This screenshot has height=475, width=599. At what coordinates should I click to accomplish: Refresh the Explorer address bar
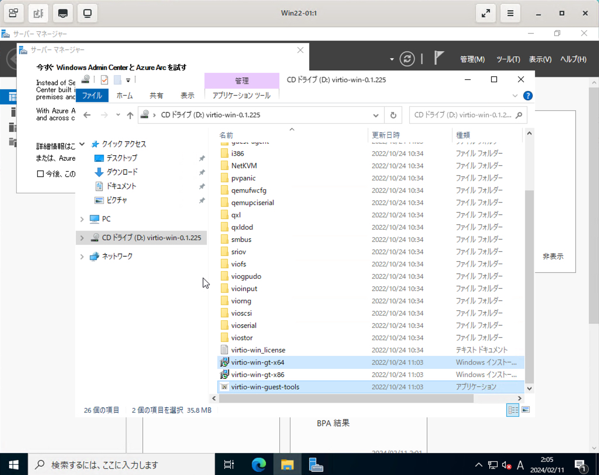tap(393, 115)
